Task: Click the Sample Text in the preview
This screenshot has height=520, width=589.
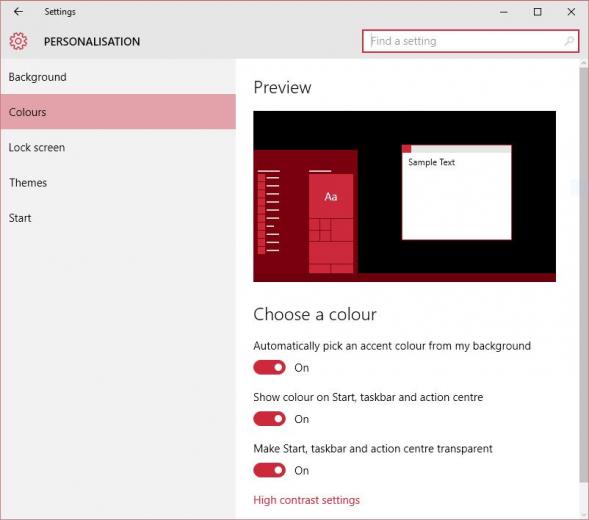Action: pyautogui.click(x=432, y=162)
